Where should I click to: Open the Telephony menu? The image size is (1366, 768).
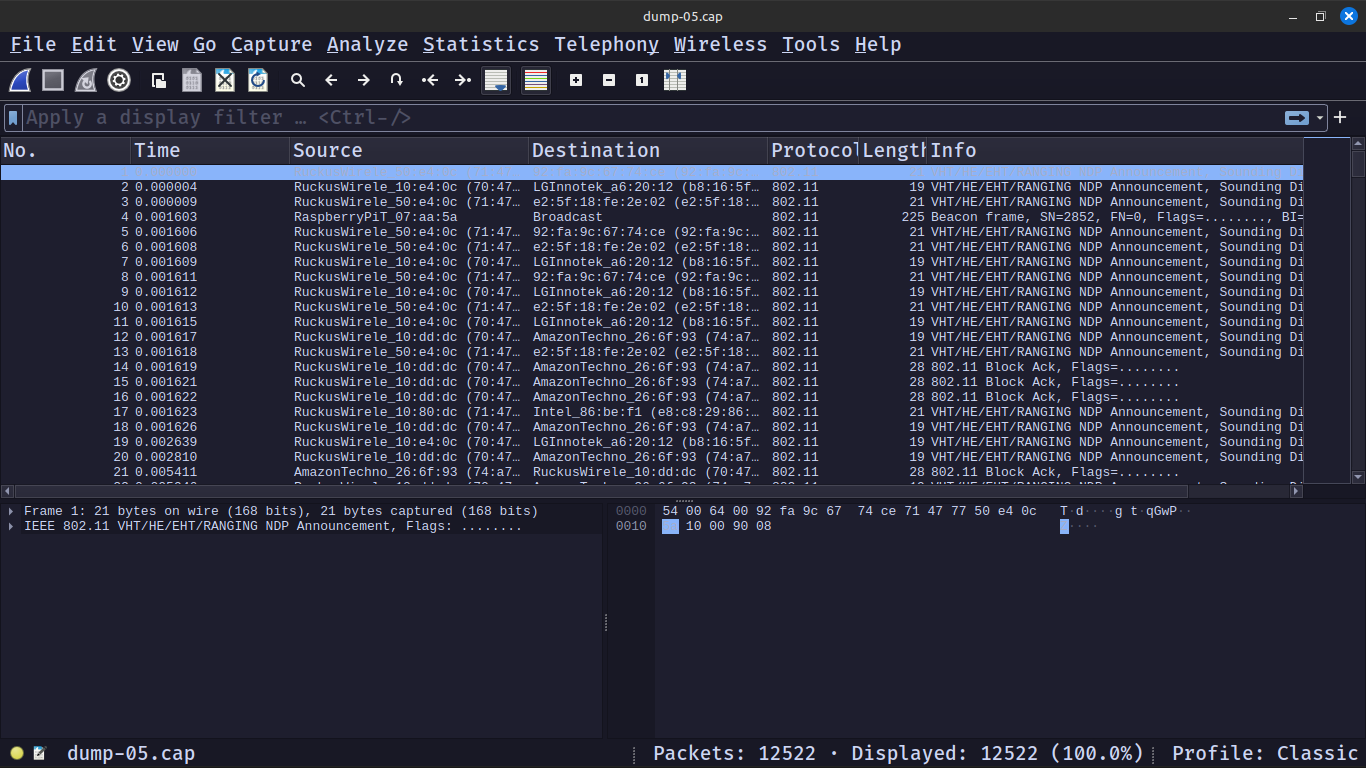click(x=607, y=44)
